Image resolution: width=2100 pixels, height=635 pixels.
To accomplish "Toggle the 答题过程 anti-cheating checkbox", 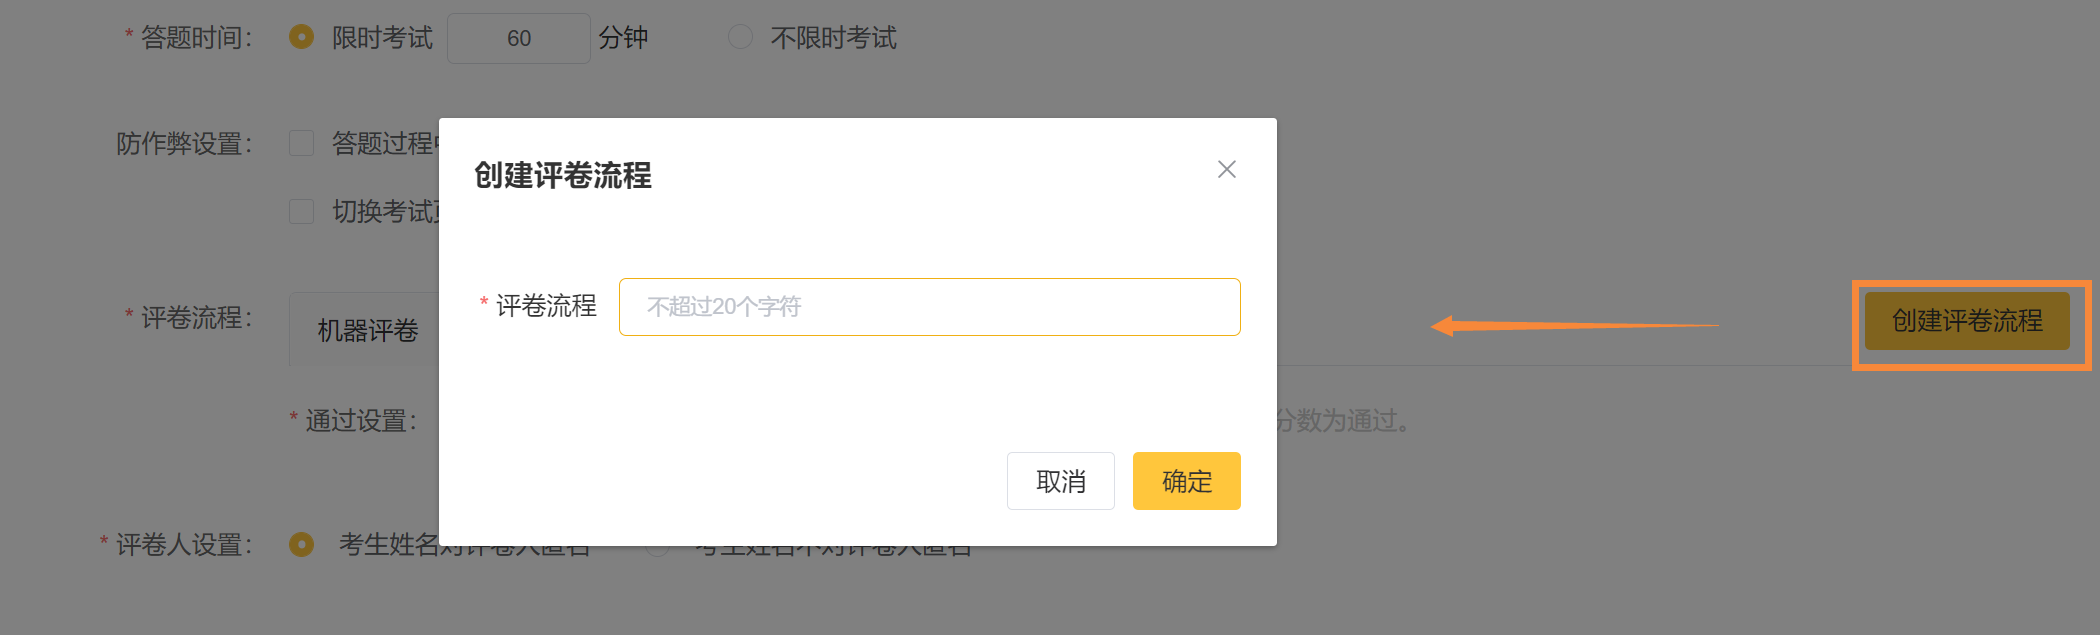I will point(301,143).
